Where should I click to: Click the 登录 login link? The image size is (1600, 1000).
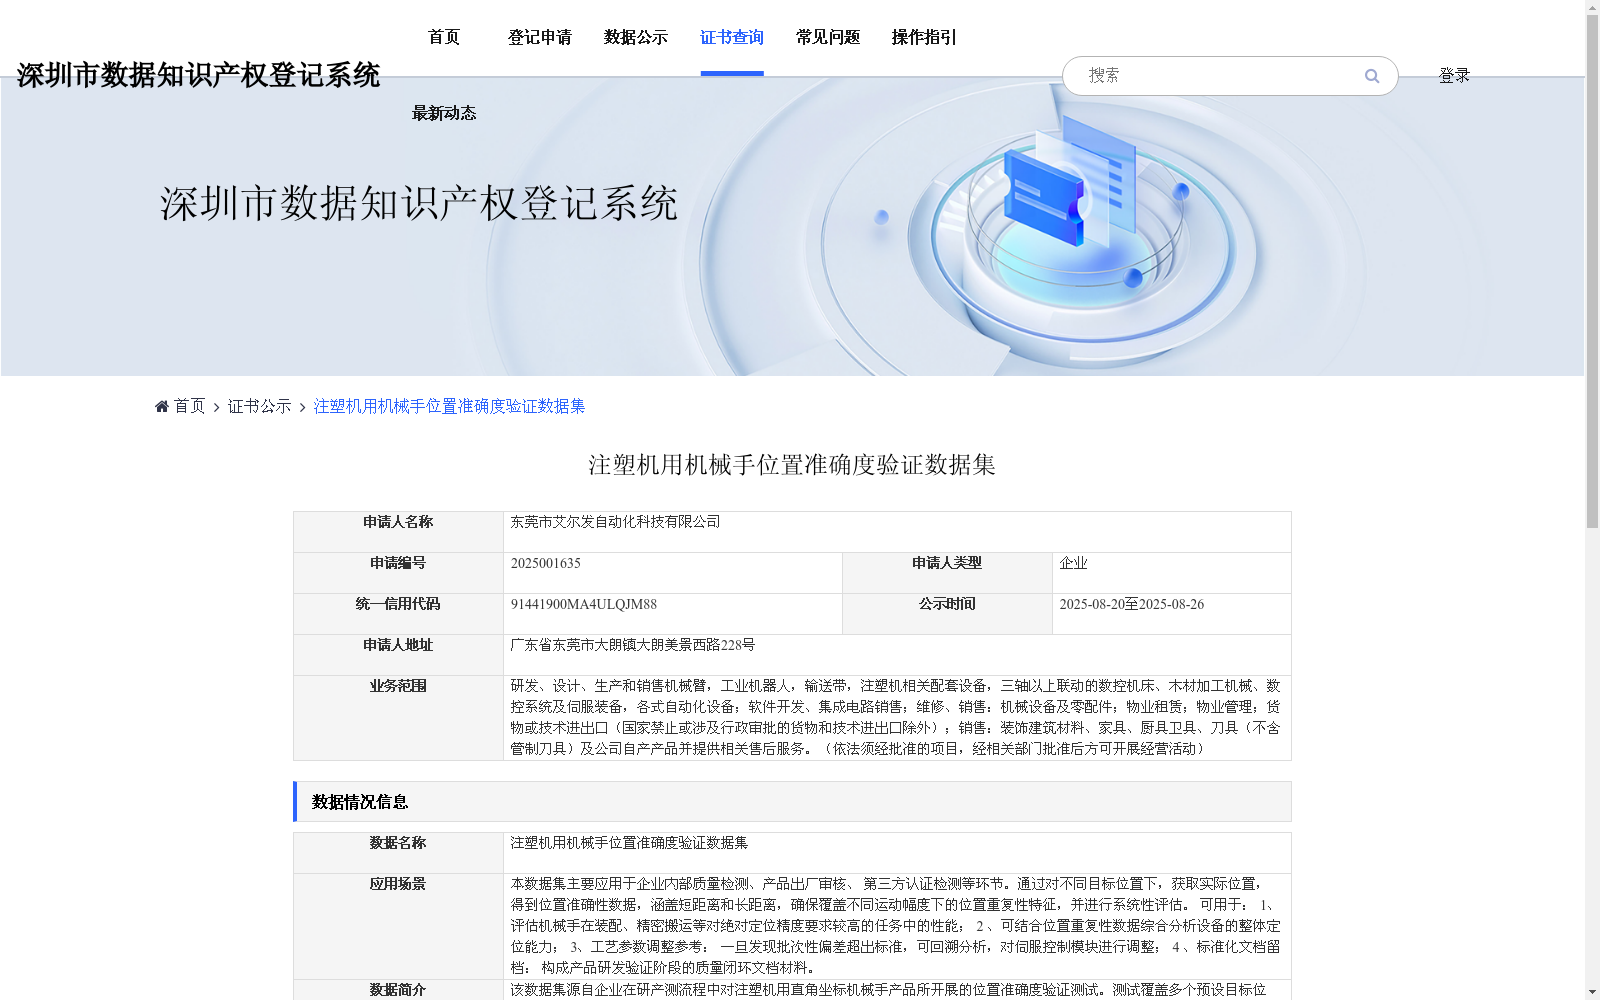pos(1454,75)
